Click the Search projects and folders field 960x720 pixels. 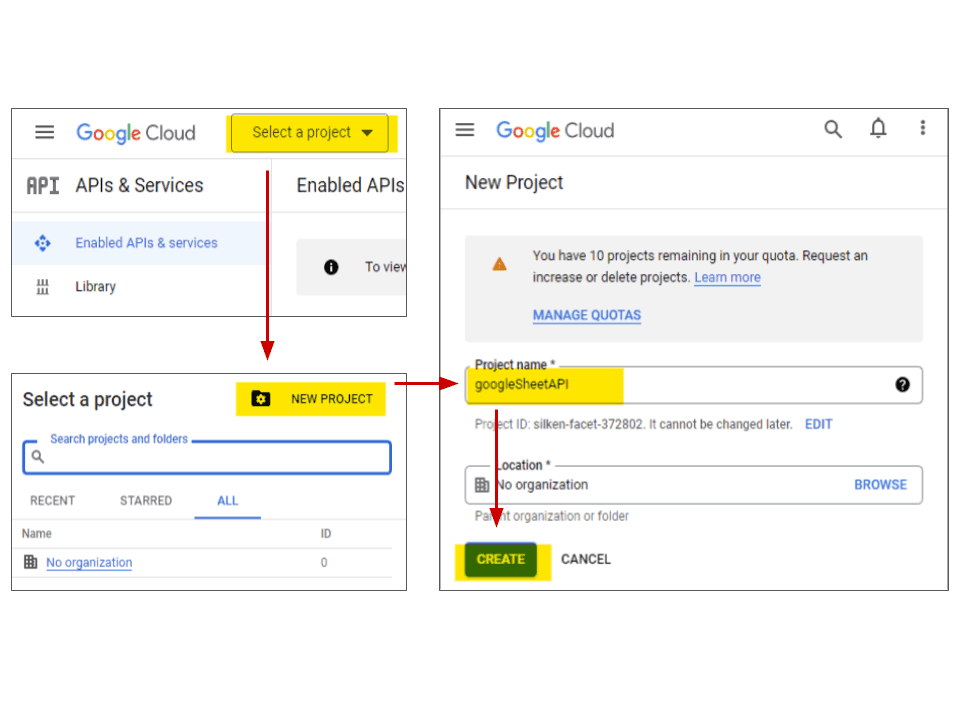(207, 457)
